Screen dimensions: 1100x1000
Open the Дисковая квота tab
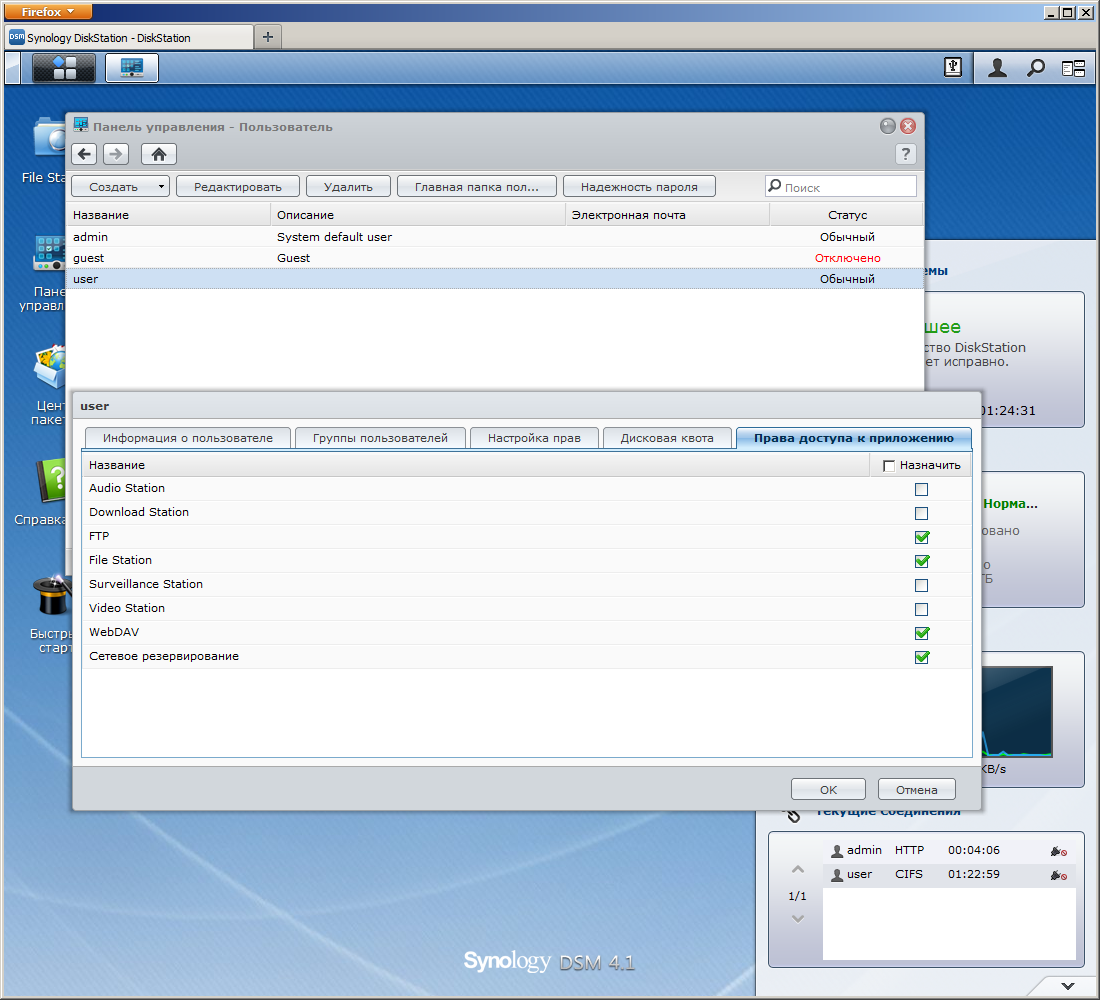click(x=666, y=438)
